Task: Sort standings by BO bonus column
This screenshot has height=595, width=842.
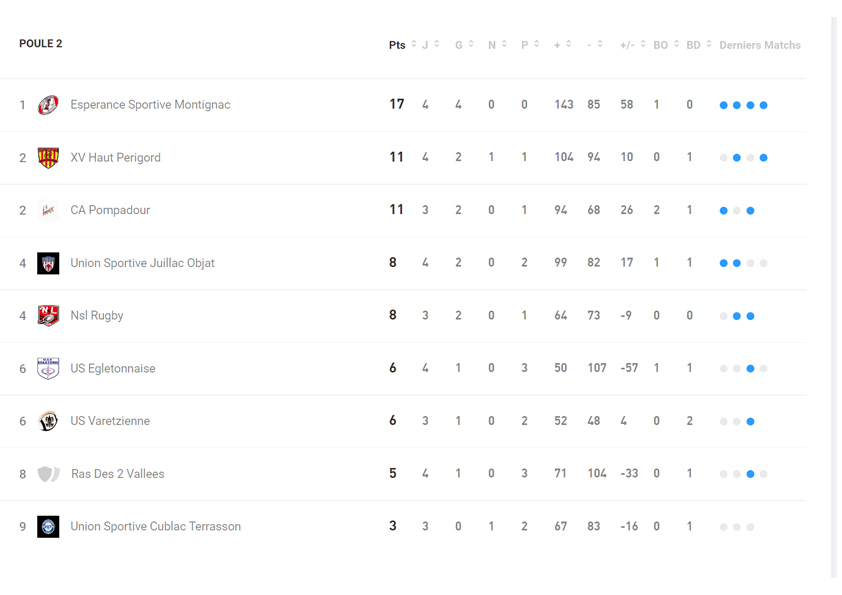Action: click(666, 45)
